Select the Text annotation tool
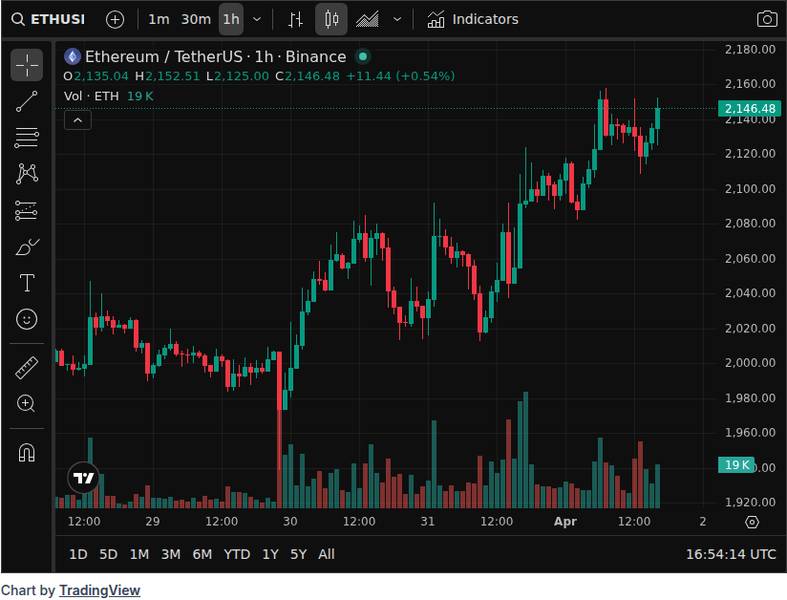 click(27, 283)
